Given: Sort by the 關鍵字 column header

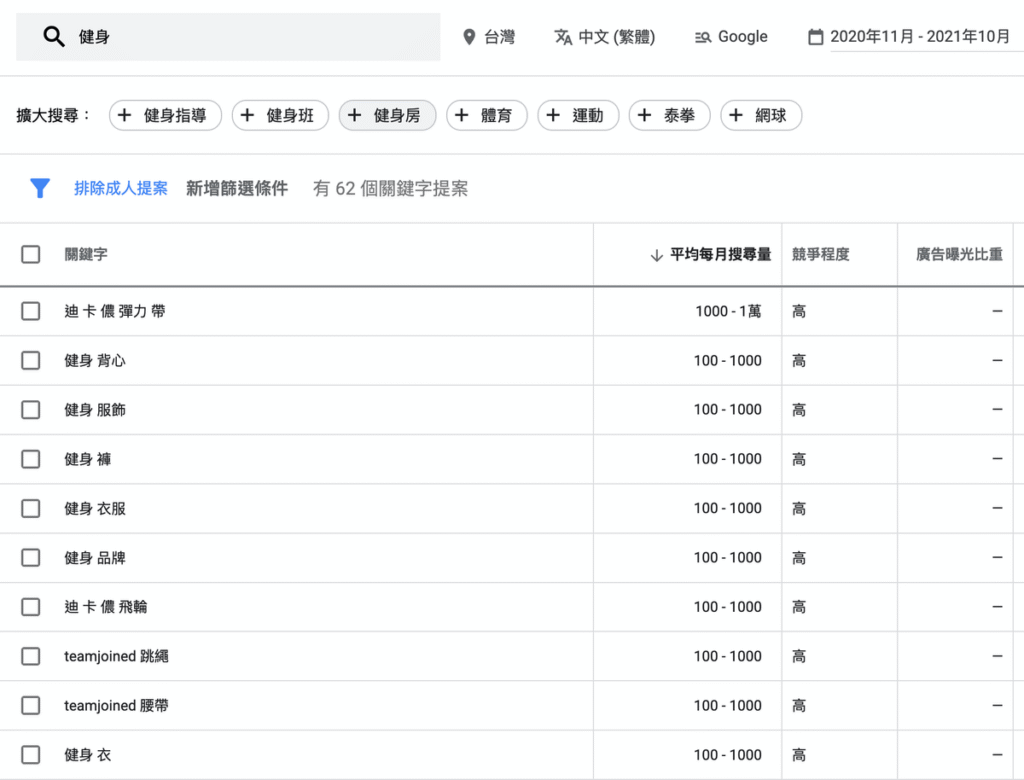Looking at the screenshot, I should coord(86,254).
